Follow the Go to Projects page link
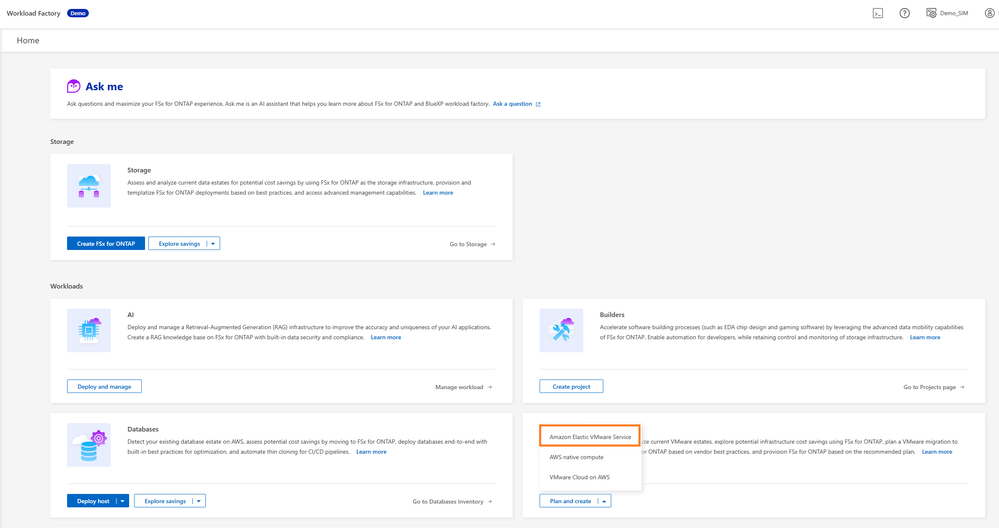The image size is (999, 528). 933,387
